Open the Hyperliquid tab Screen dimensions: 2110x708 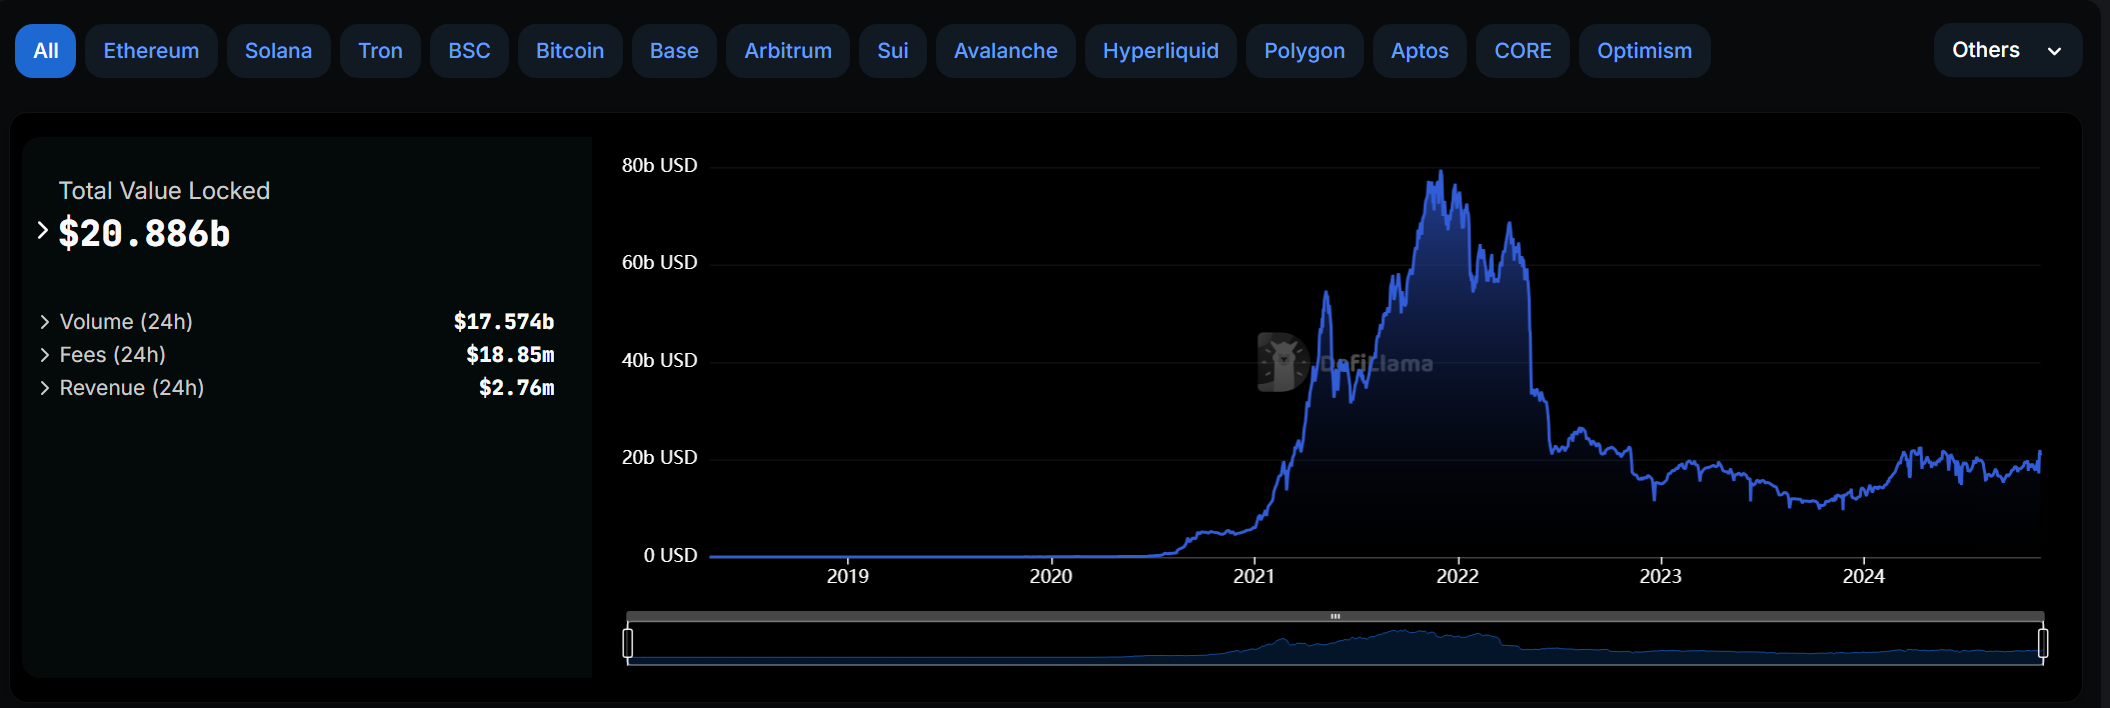point(1160,51)
